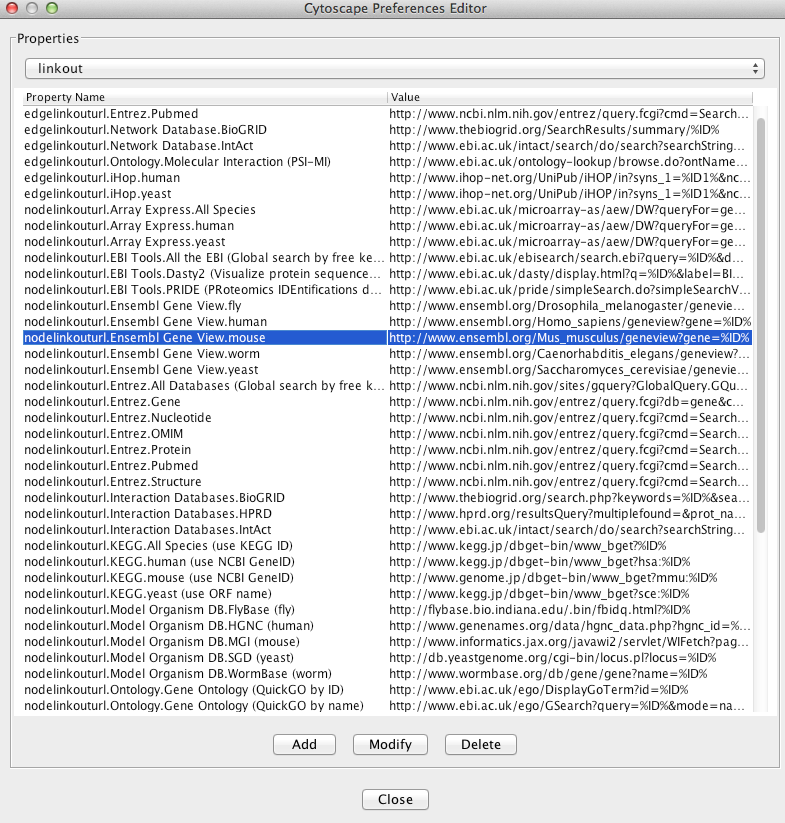Open the linkout properties dropdown
The image size is (785, 823).
394,69
